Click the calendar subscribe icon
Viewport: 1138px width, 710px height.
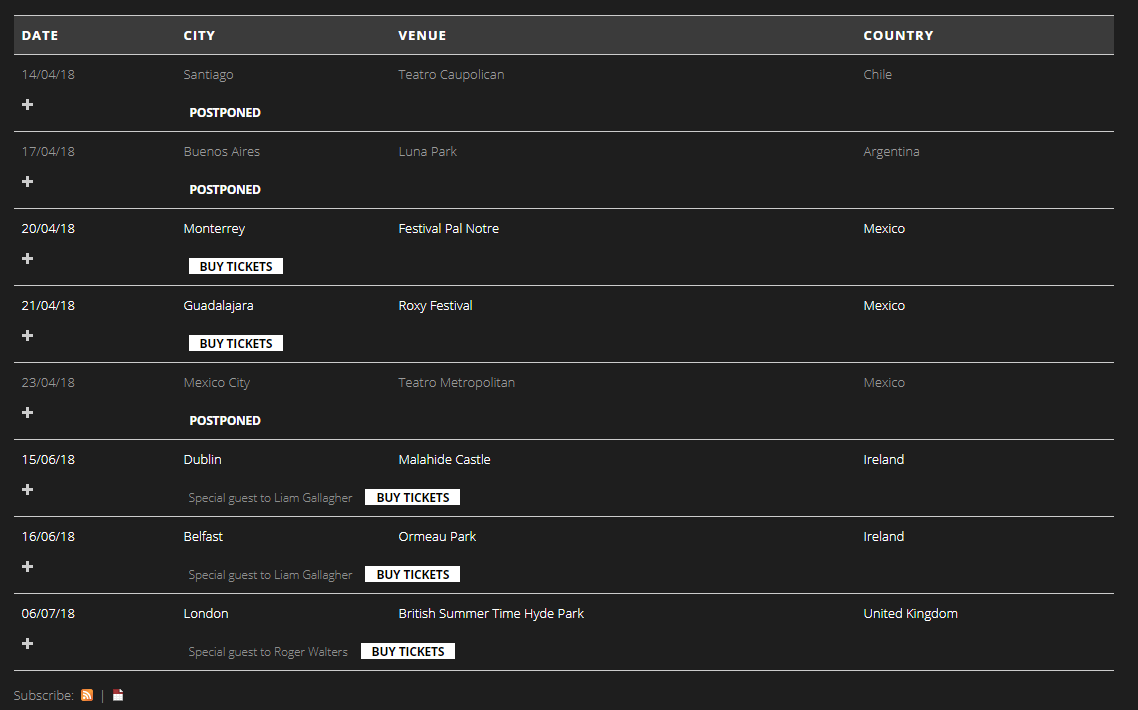click(118, 695)
